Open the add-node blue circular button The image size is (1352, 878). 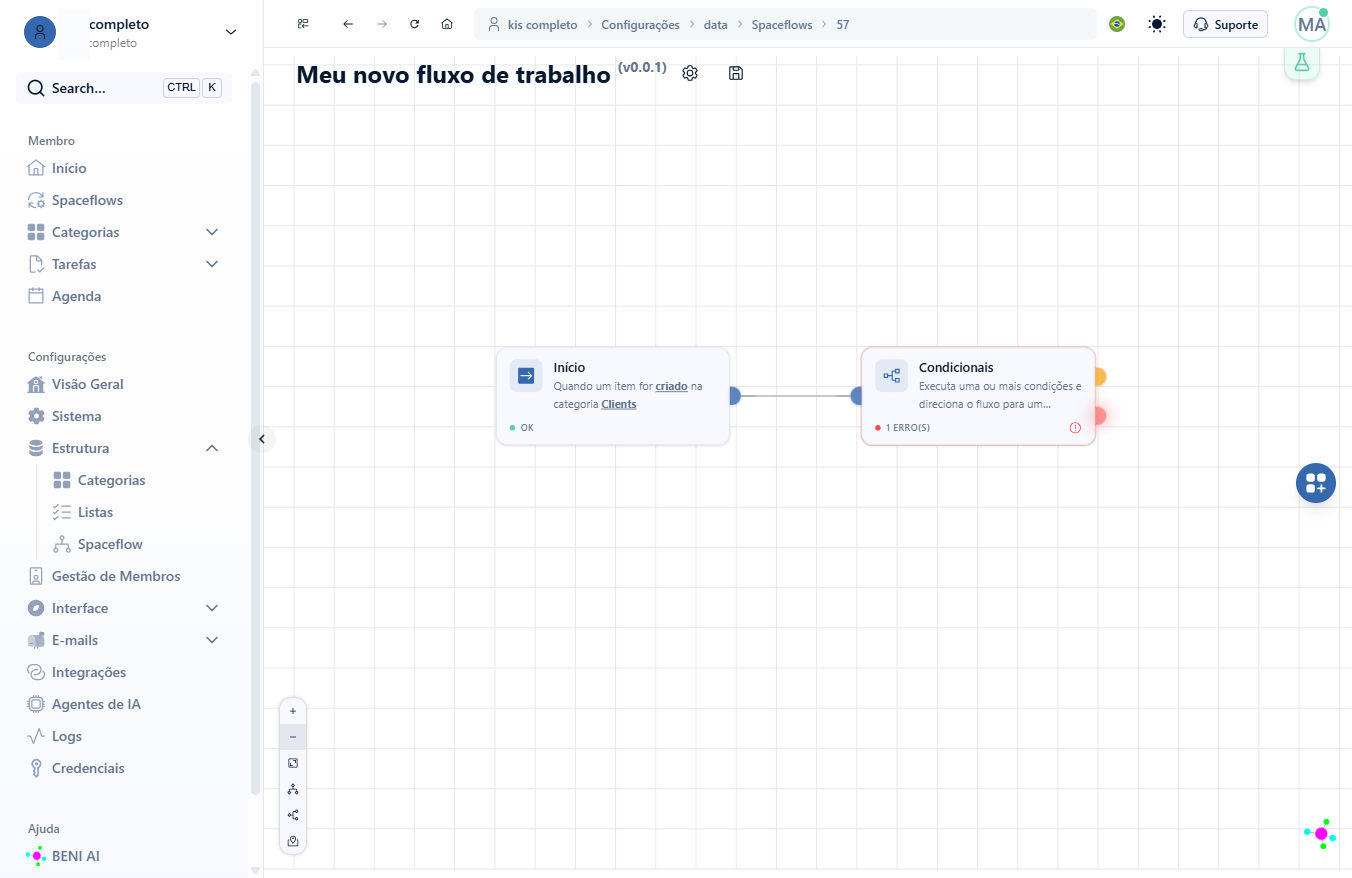tap(1316, 483)
